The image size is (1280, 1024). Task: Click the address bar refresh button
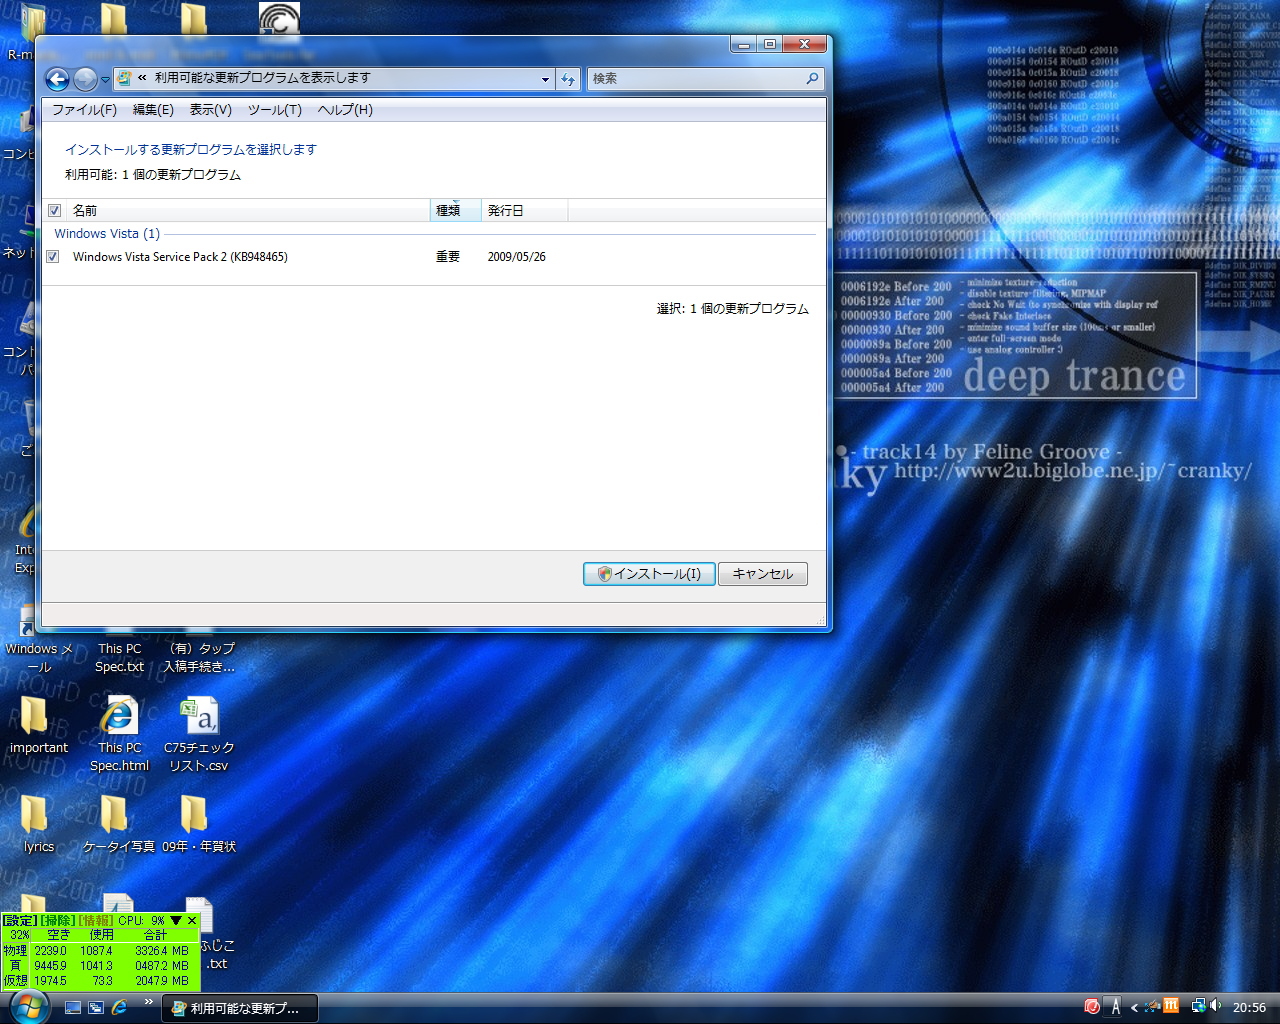(x=568, y=79)
